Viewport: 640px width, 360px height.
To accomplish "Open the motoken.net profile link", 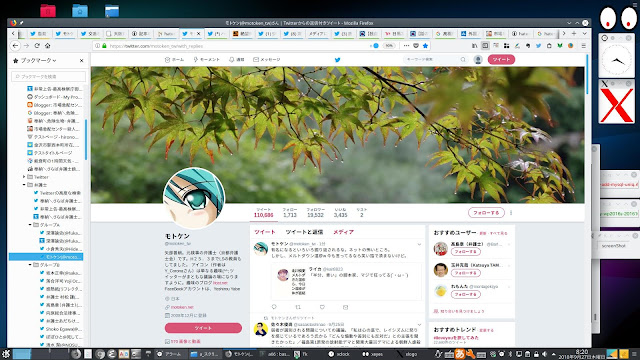I will [x=182, y=307].
